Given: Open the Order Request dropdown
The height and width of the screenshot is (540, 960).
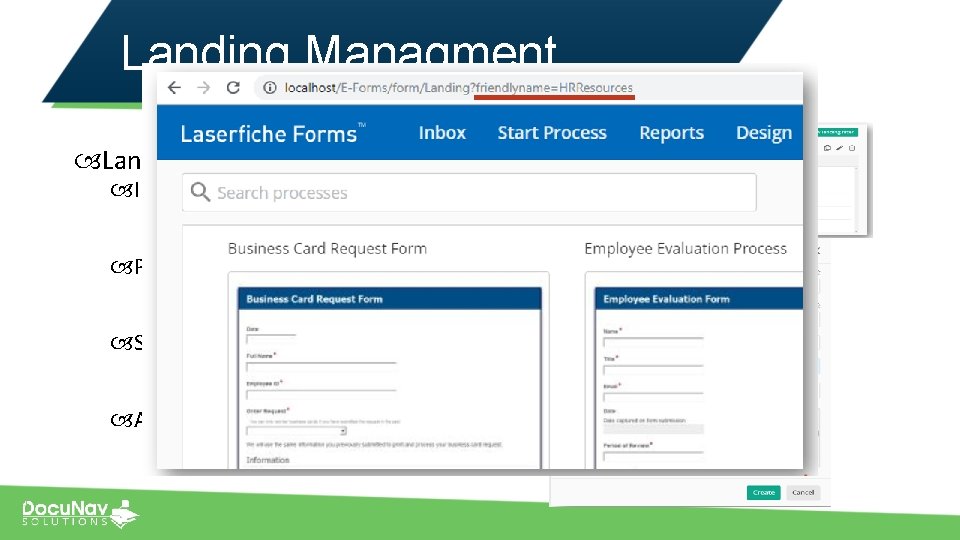Looking at the screenshot, I should [x=296, y=432].
